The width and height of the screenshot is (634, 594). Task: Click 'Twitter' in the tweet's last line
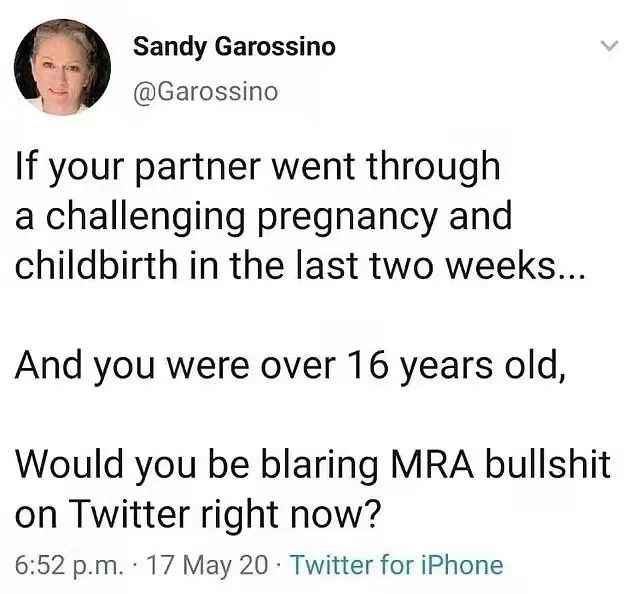point(125,513)
